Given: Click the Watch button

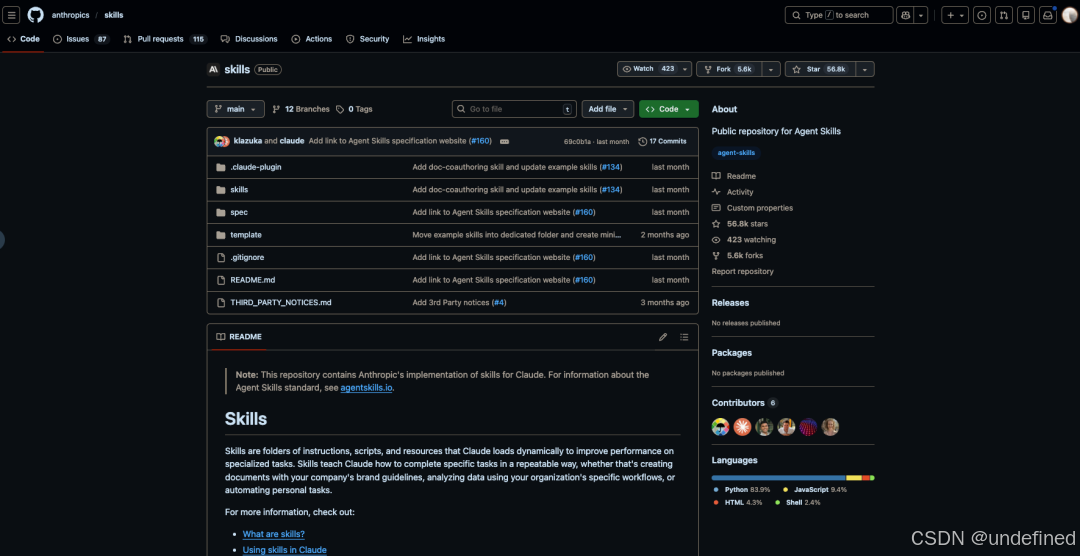Looking at the screenshot, I should click(648, 69).
